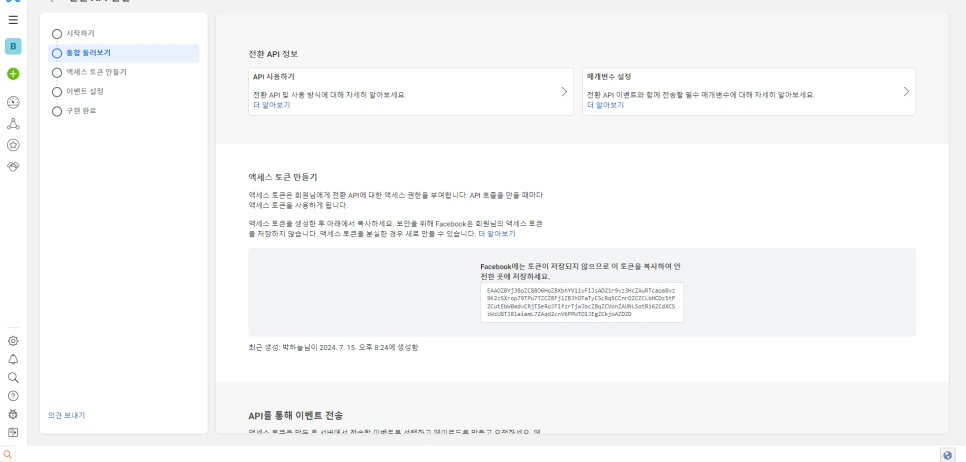The width and height of the screenshot is (966, 462).
Task: Click 더 알아보기 under API 사용하기
Action: point(272,105)
